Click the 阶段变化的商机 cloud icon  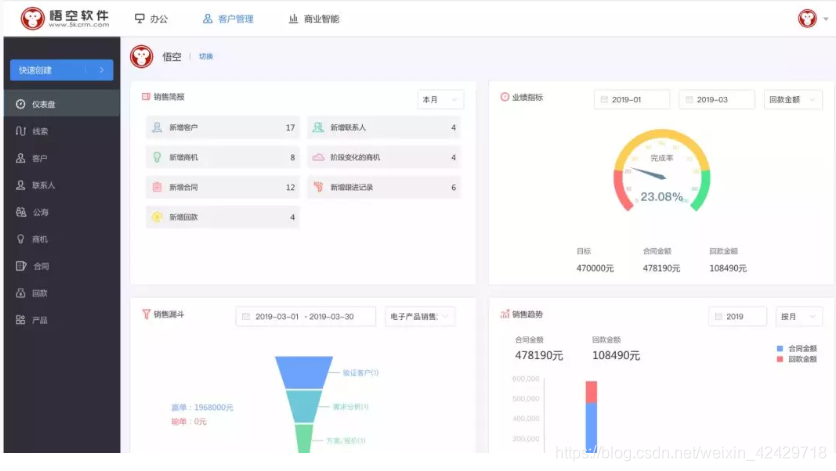318,157
